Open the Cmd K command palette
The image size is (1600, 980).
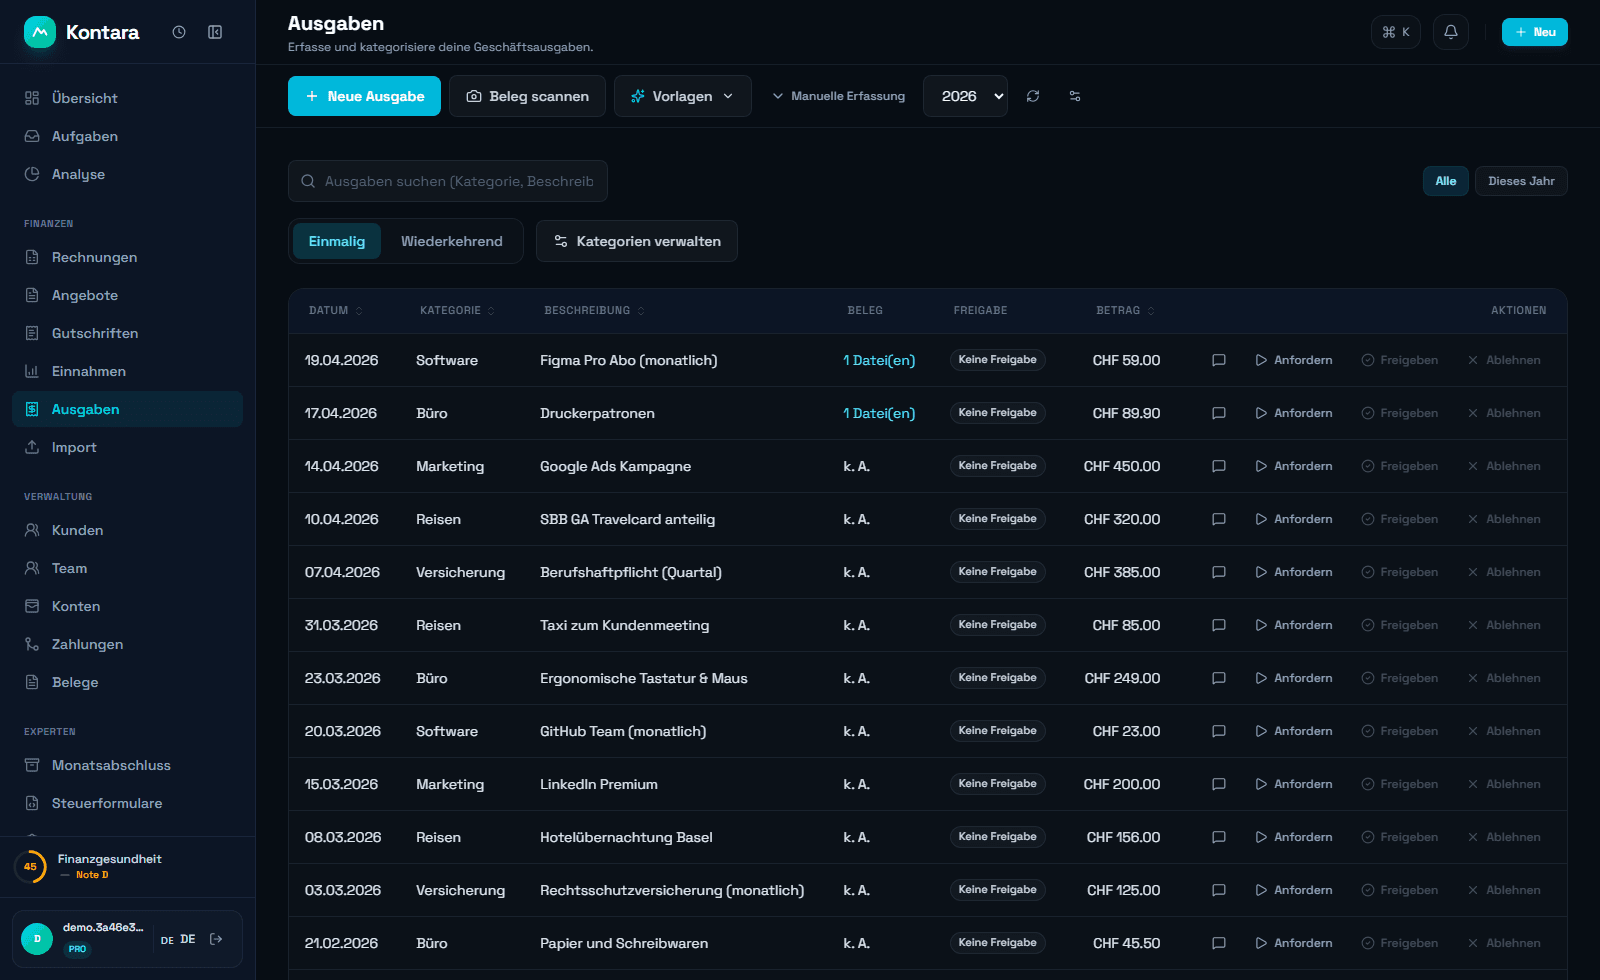pos(1395,32)
